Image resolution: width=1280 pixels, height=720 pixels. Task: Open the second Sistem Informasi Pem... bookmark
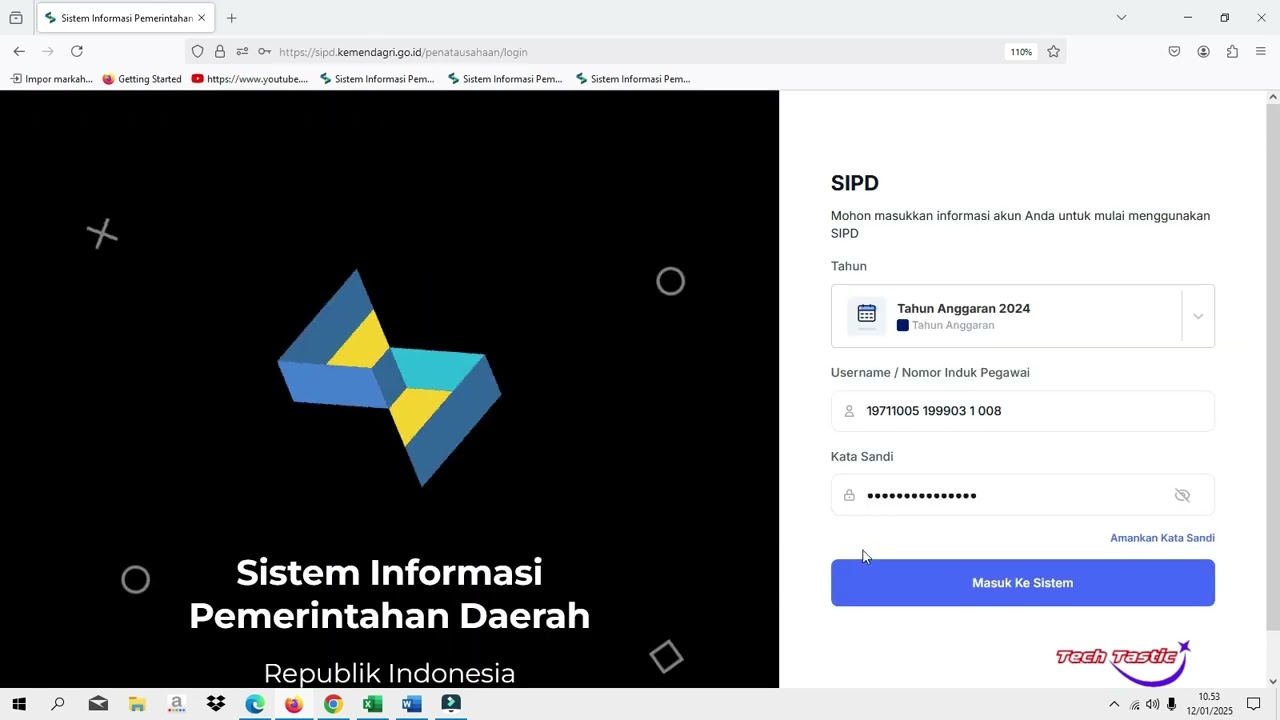tap(504, 79)
